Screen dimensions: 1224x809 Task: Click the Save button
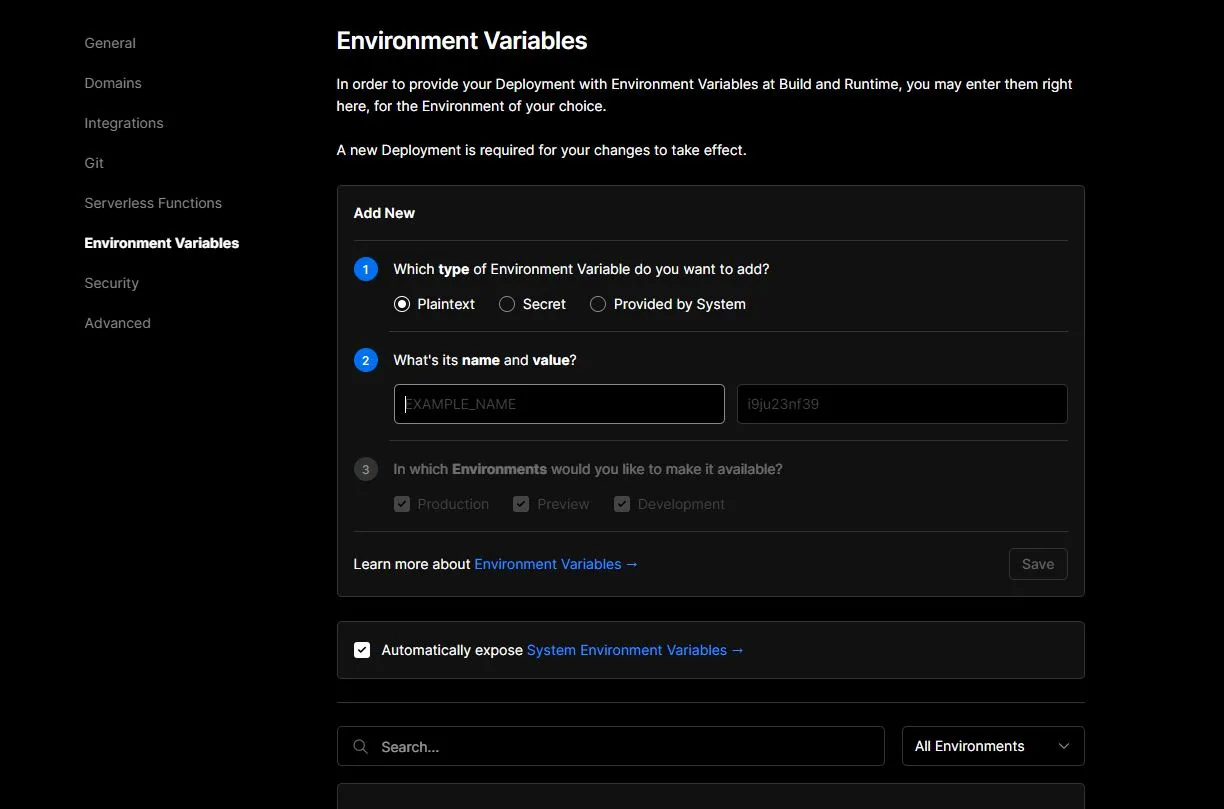coord(1037,564)
